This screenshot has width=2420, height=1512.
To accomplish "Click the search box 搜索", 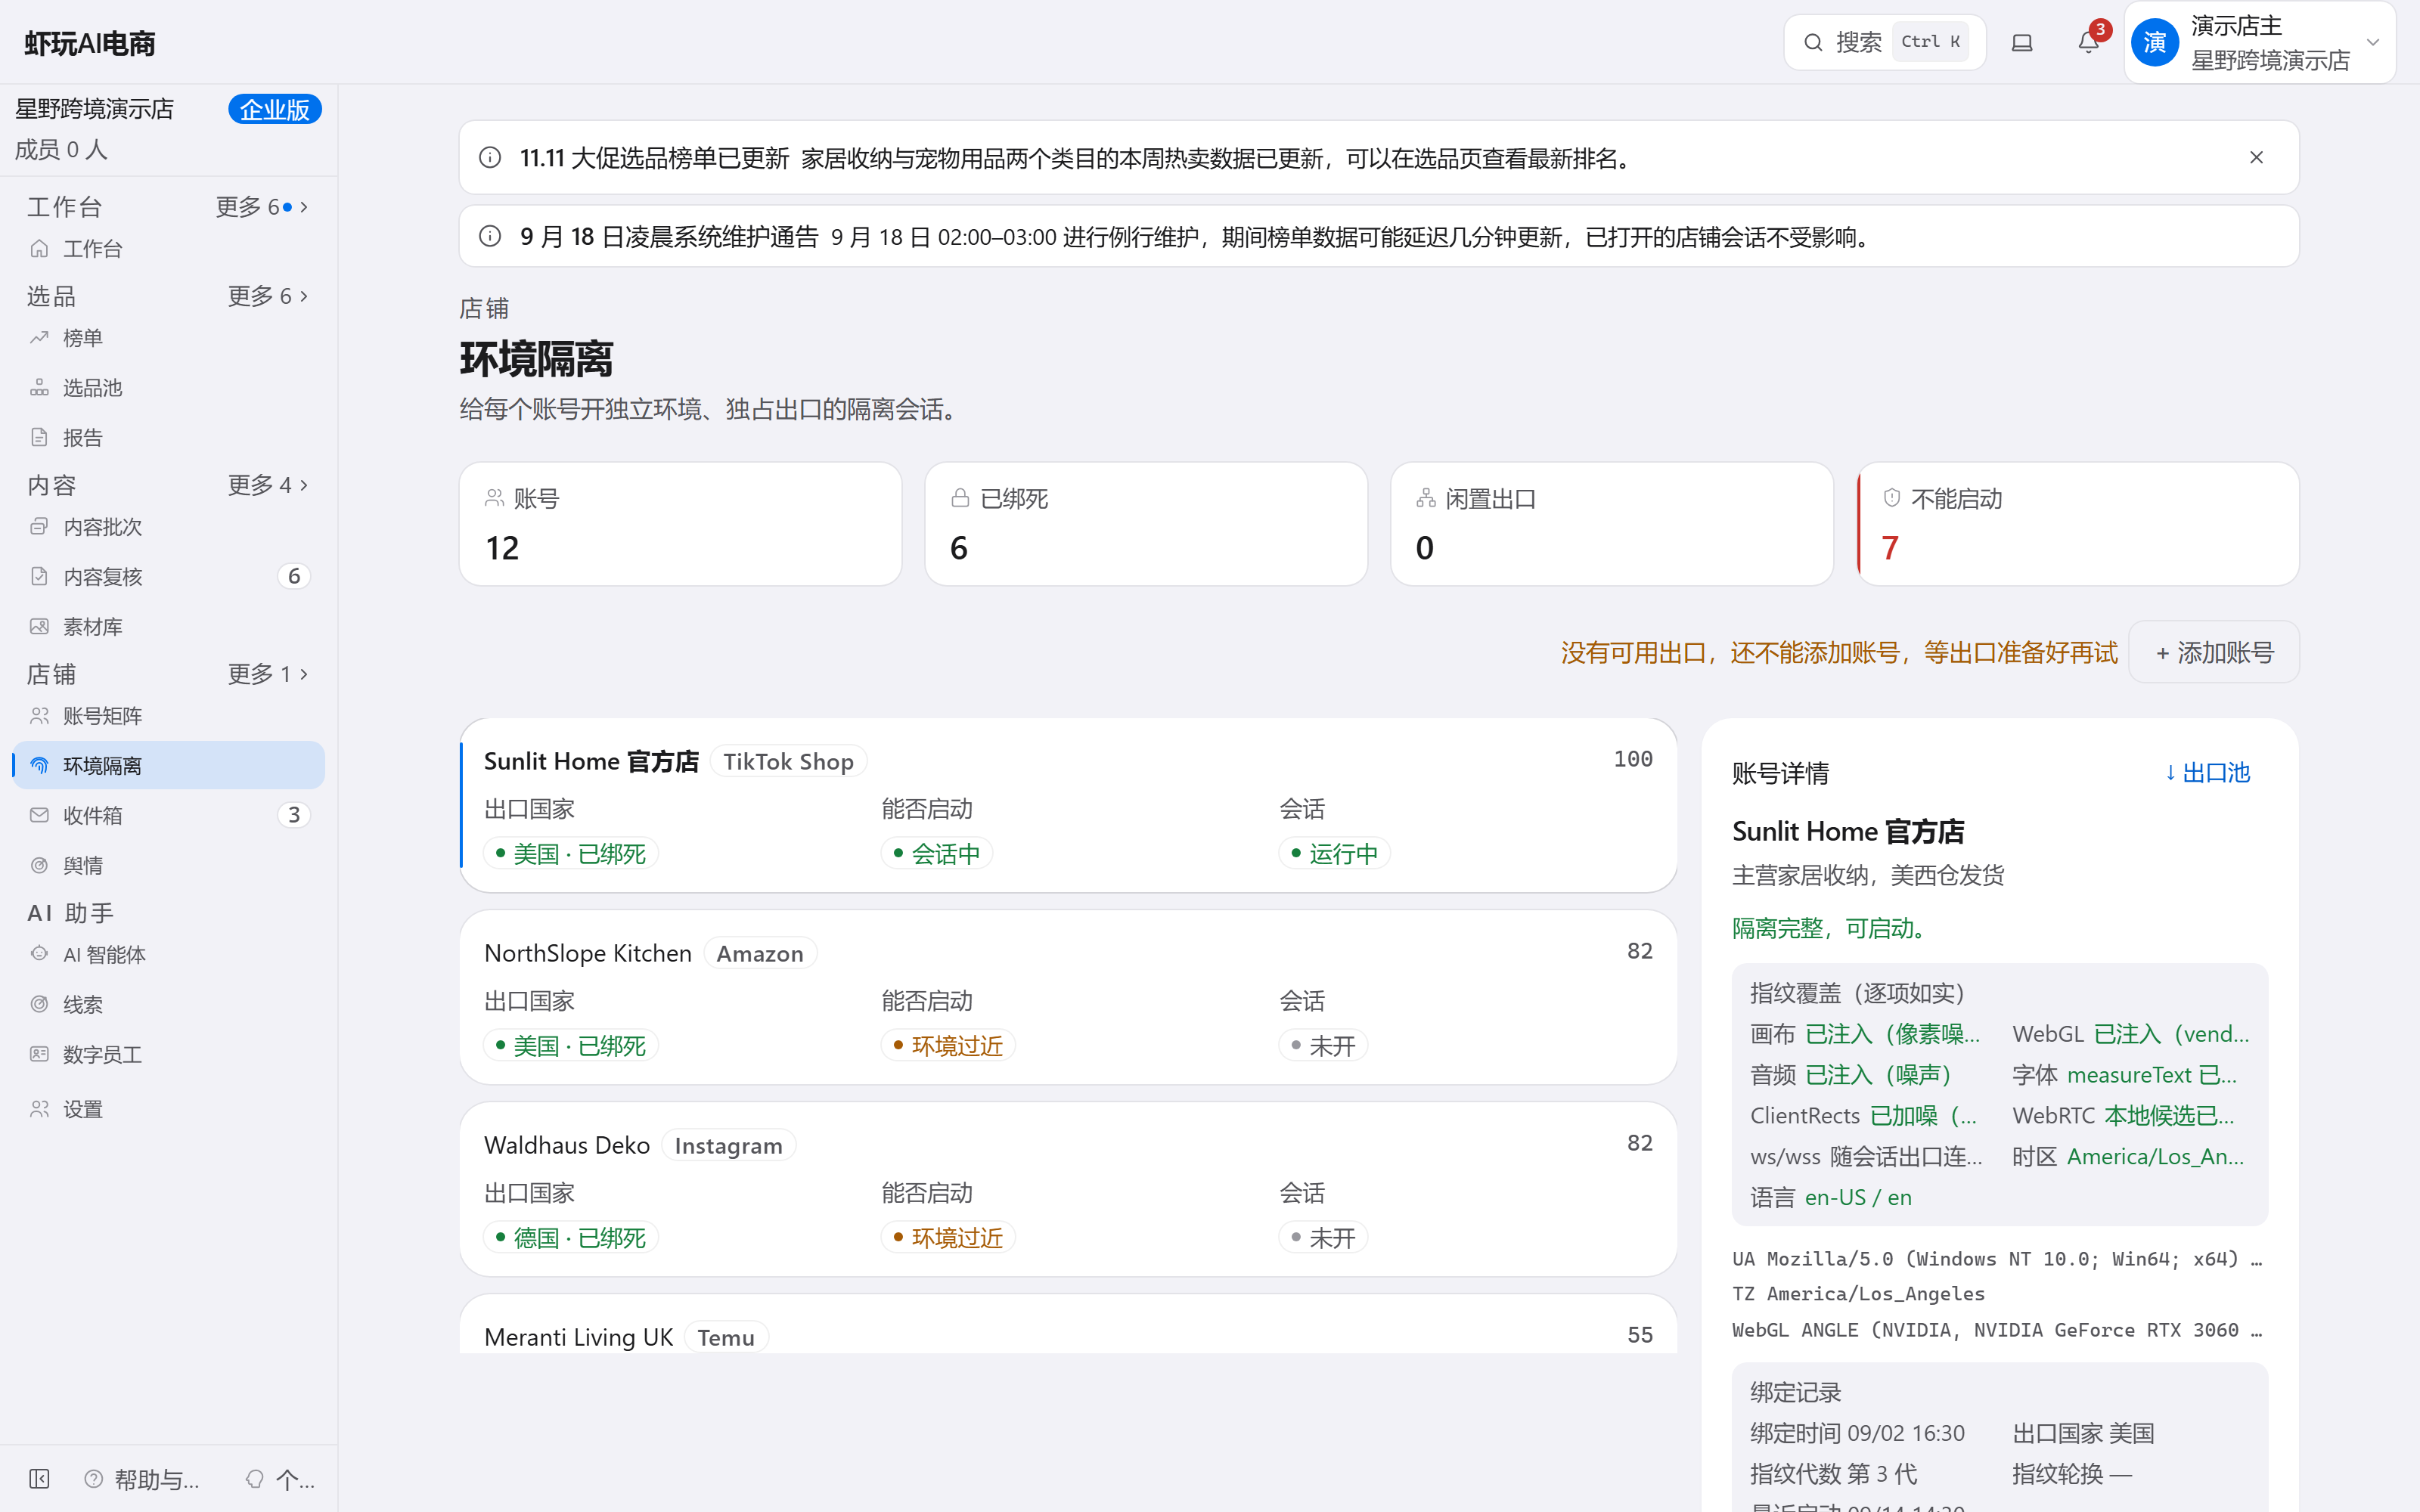I will [x=1884, y=42].
